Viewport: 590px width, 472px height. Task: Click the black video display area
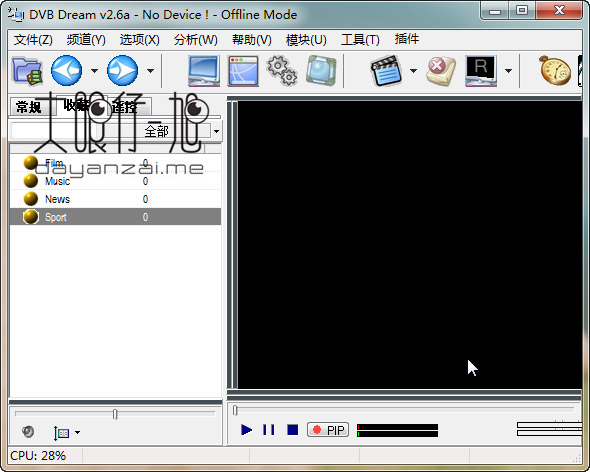click(x=409, y=245)
